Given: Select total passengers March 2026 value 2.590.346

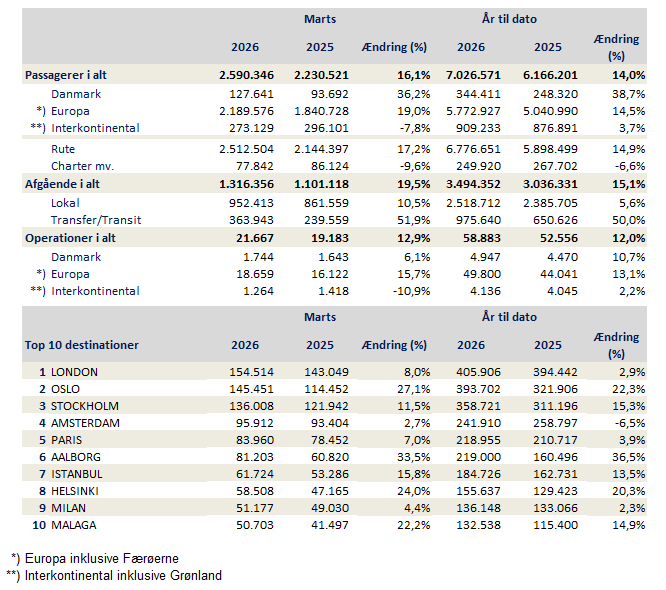Looking at the screenshot, I should [245, 75].
